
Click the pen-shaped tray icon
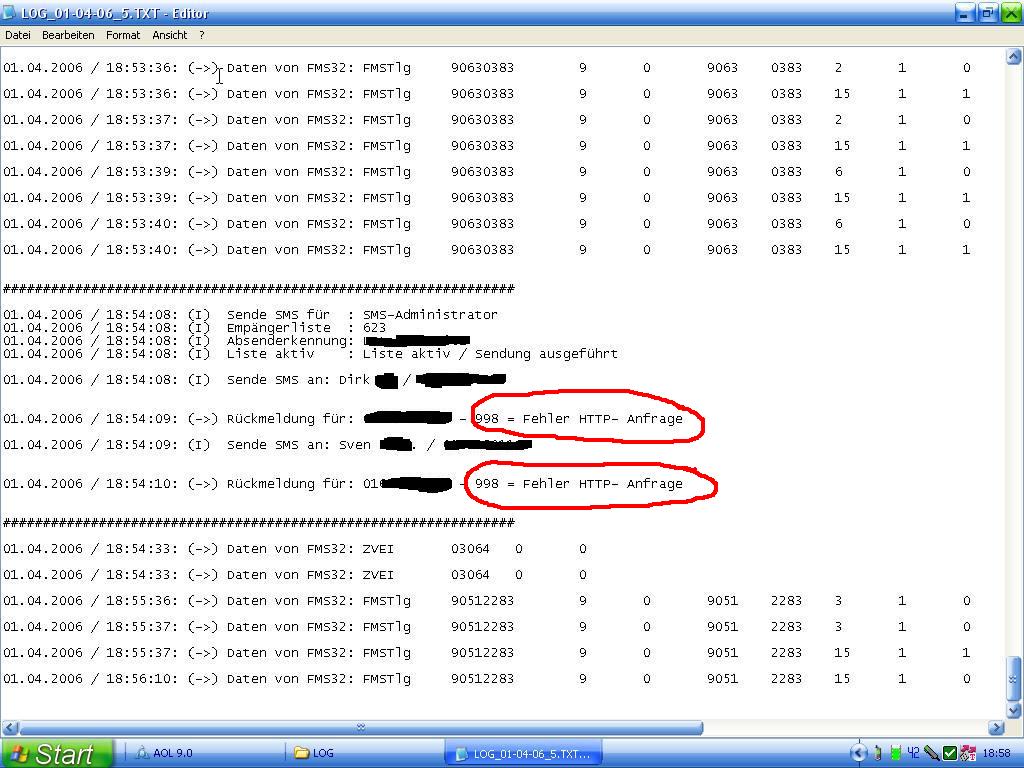click(931, 753)
